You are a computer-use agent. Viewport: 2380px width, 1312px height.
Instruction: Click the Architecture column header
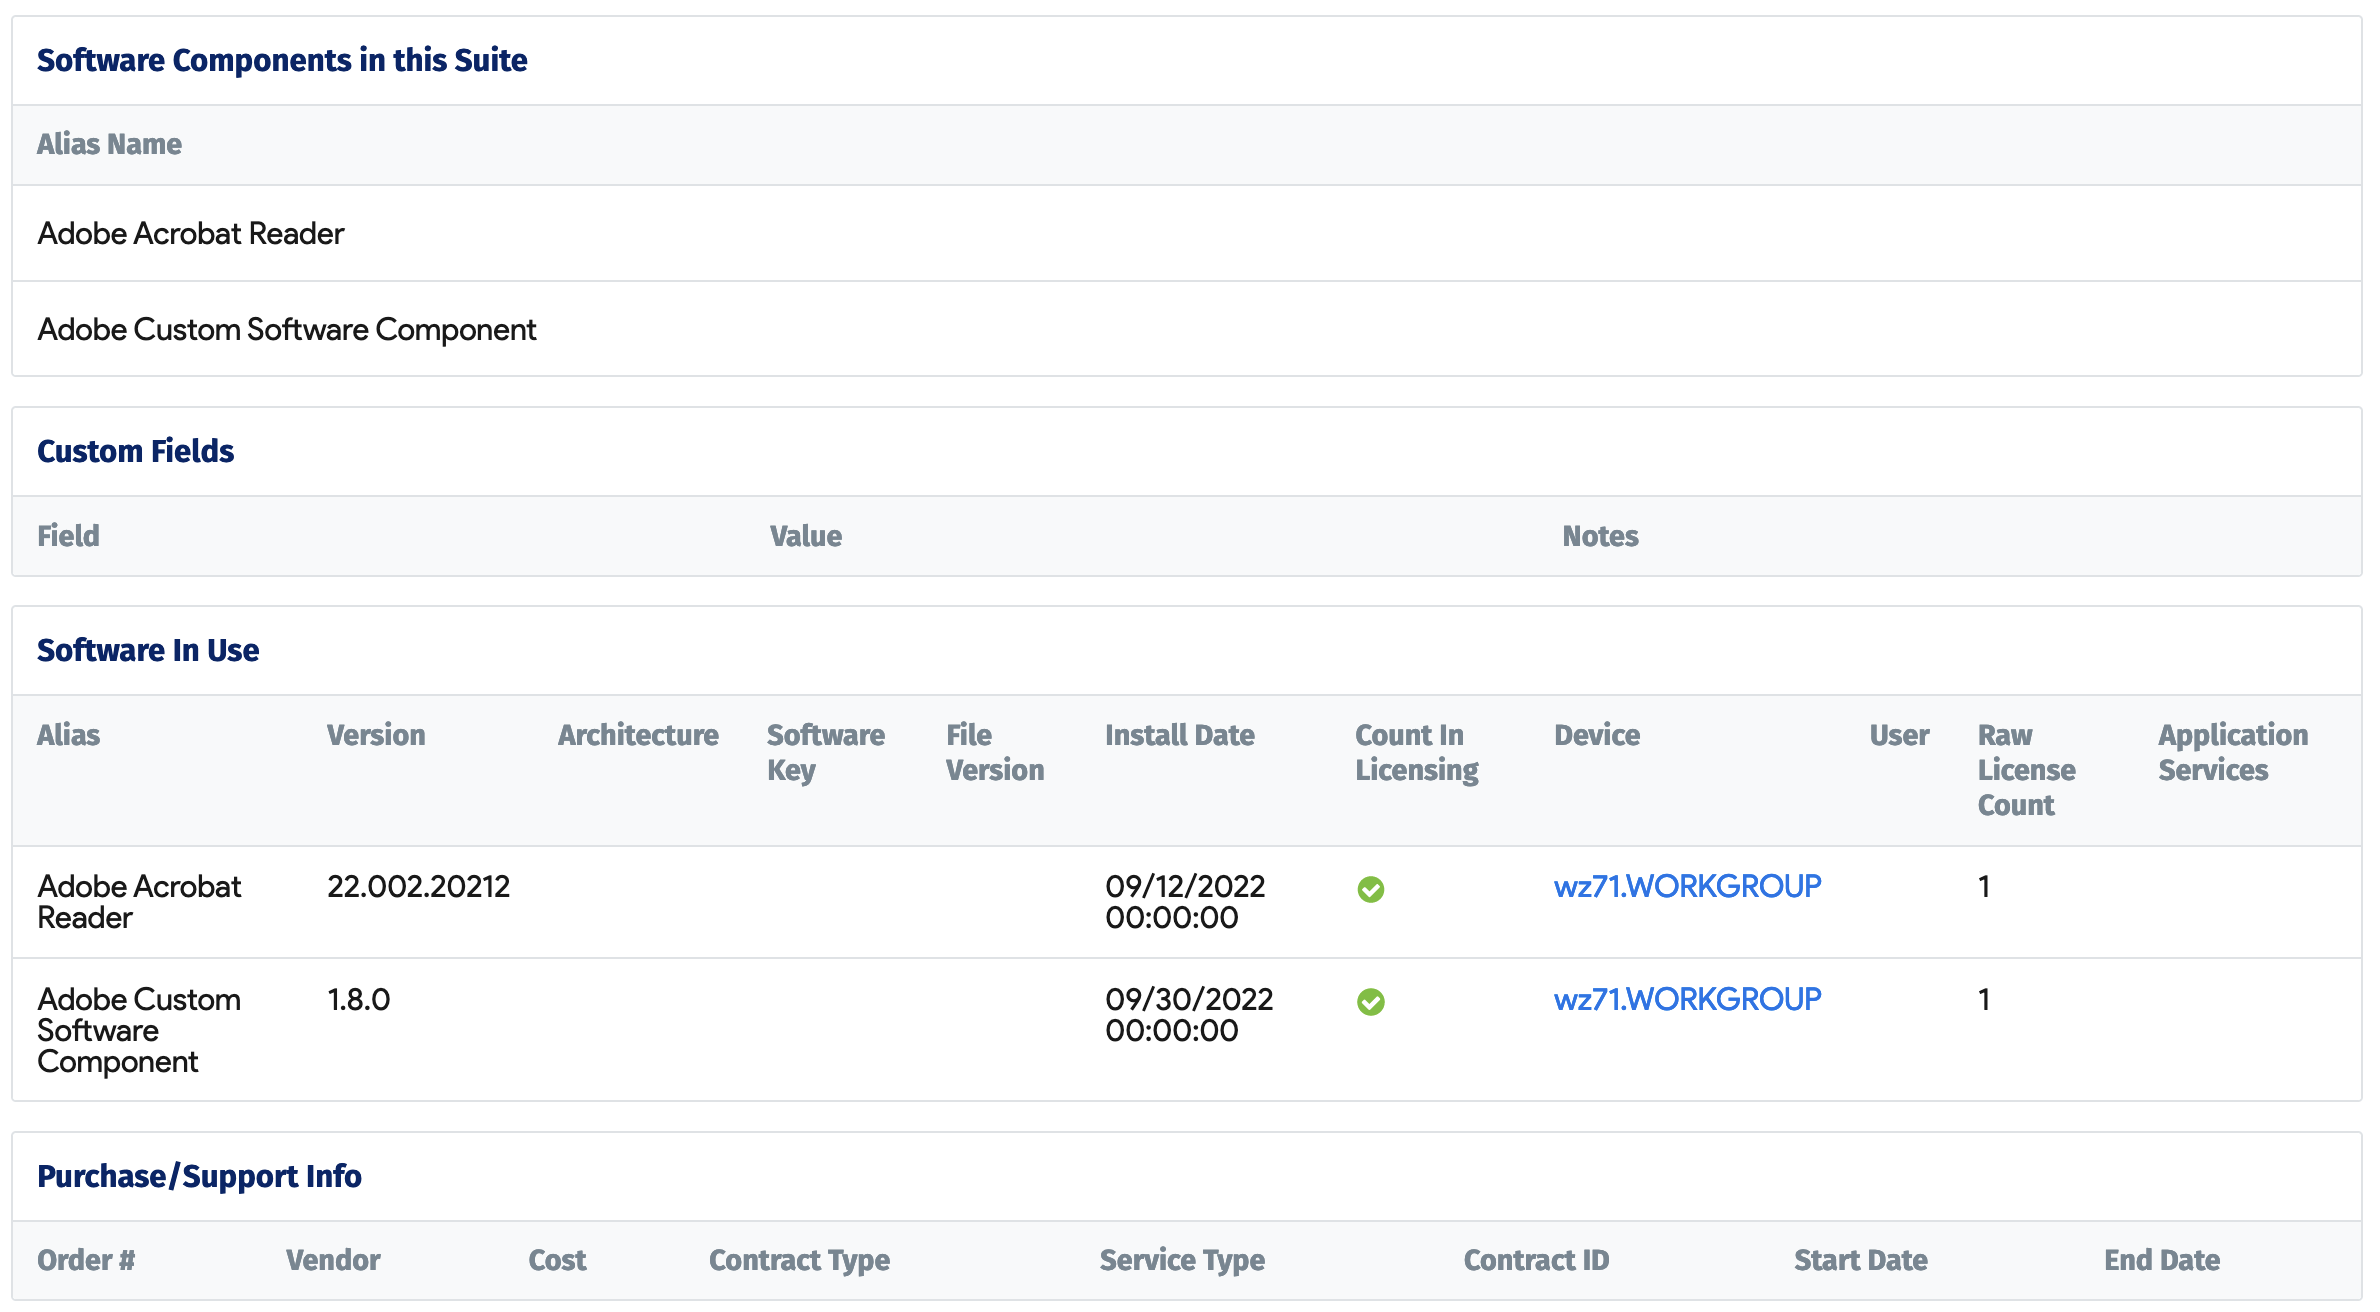(x=637, y=735)
